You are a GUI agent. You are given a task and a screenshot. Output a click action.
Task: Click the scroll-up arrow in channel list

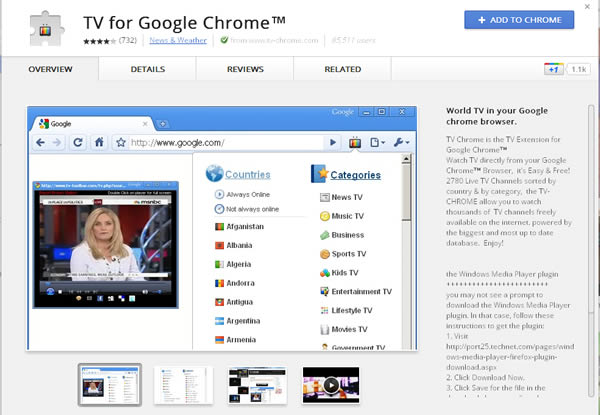(x=406, y=158)
